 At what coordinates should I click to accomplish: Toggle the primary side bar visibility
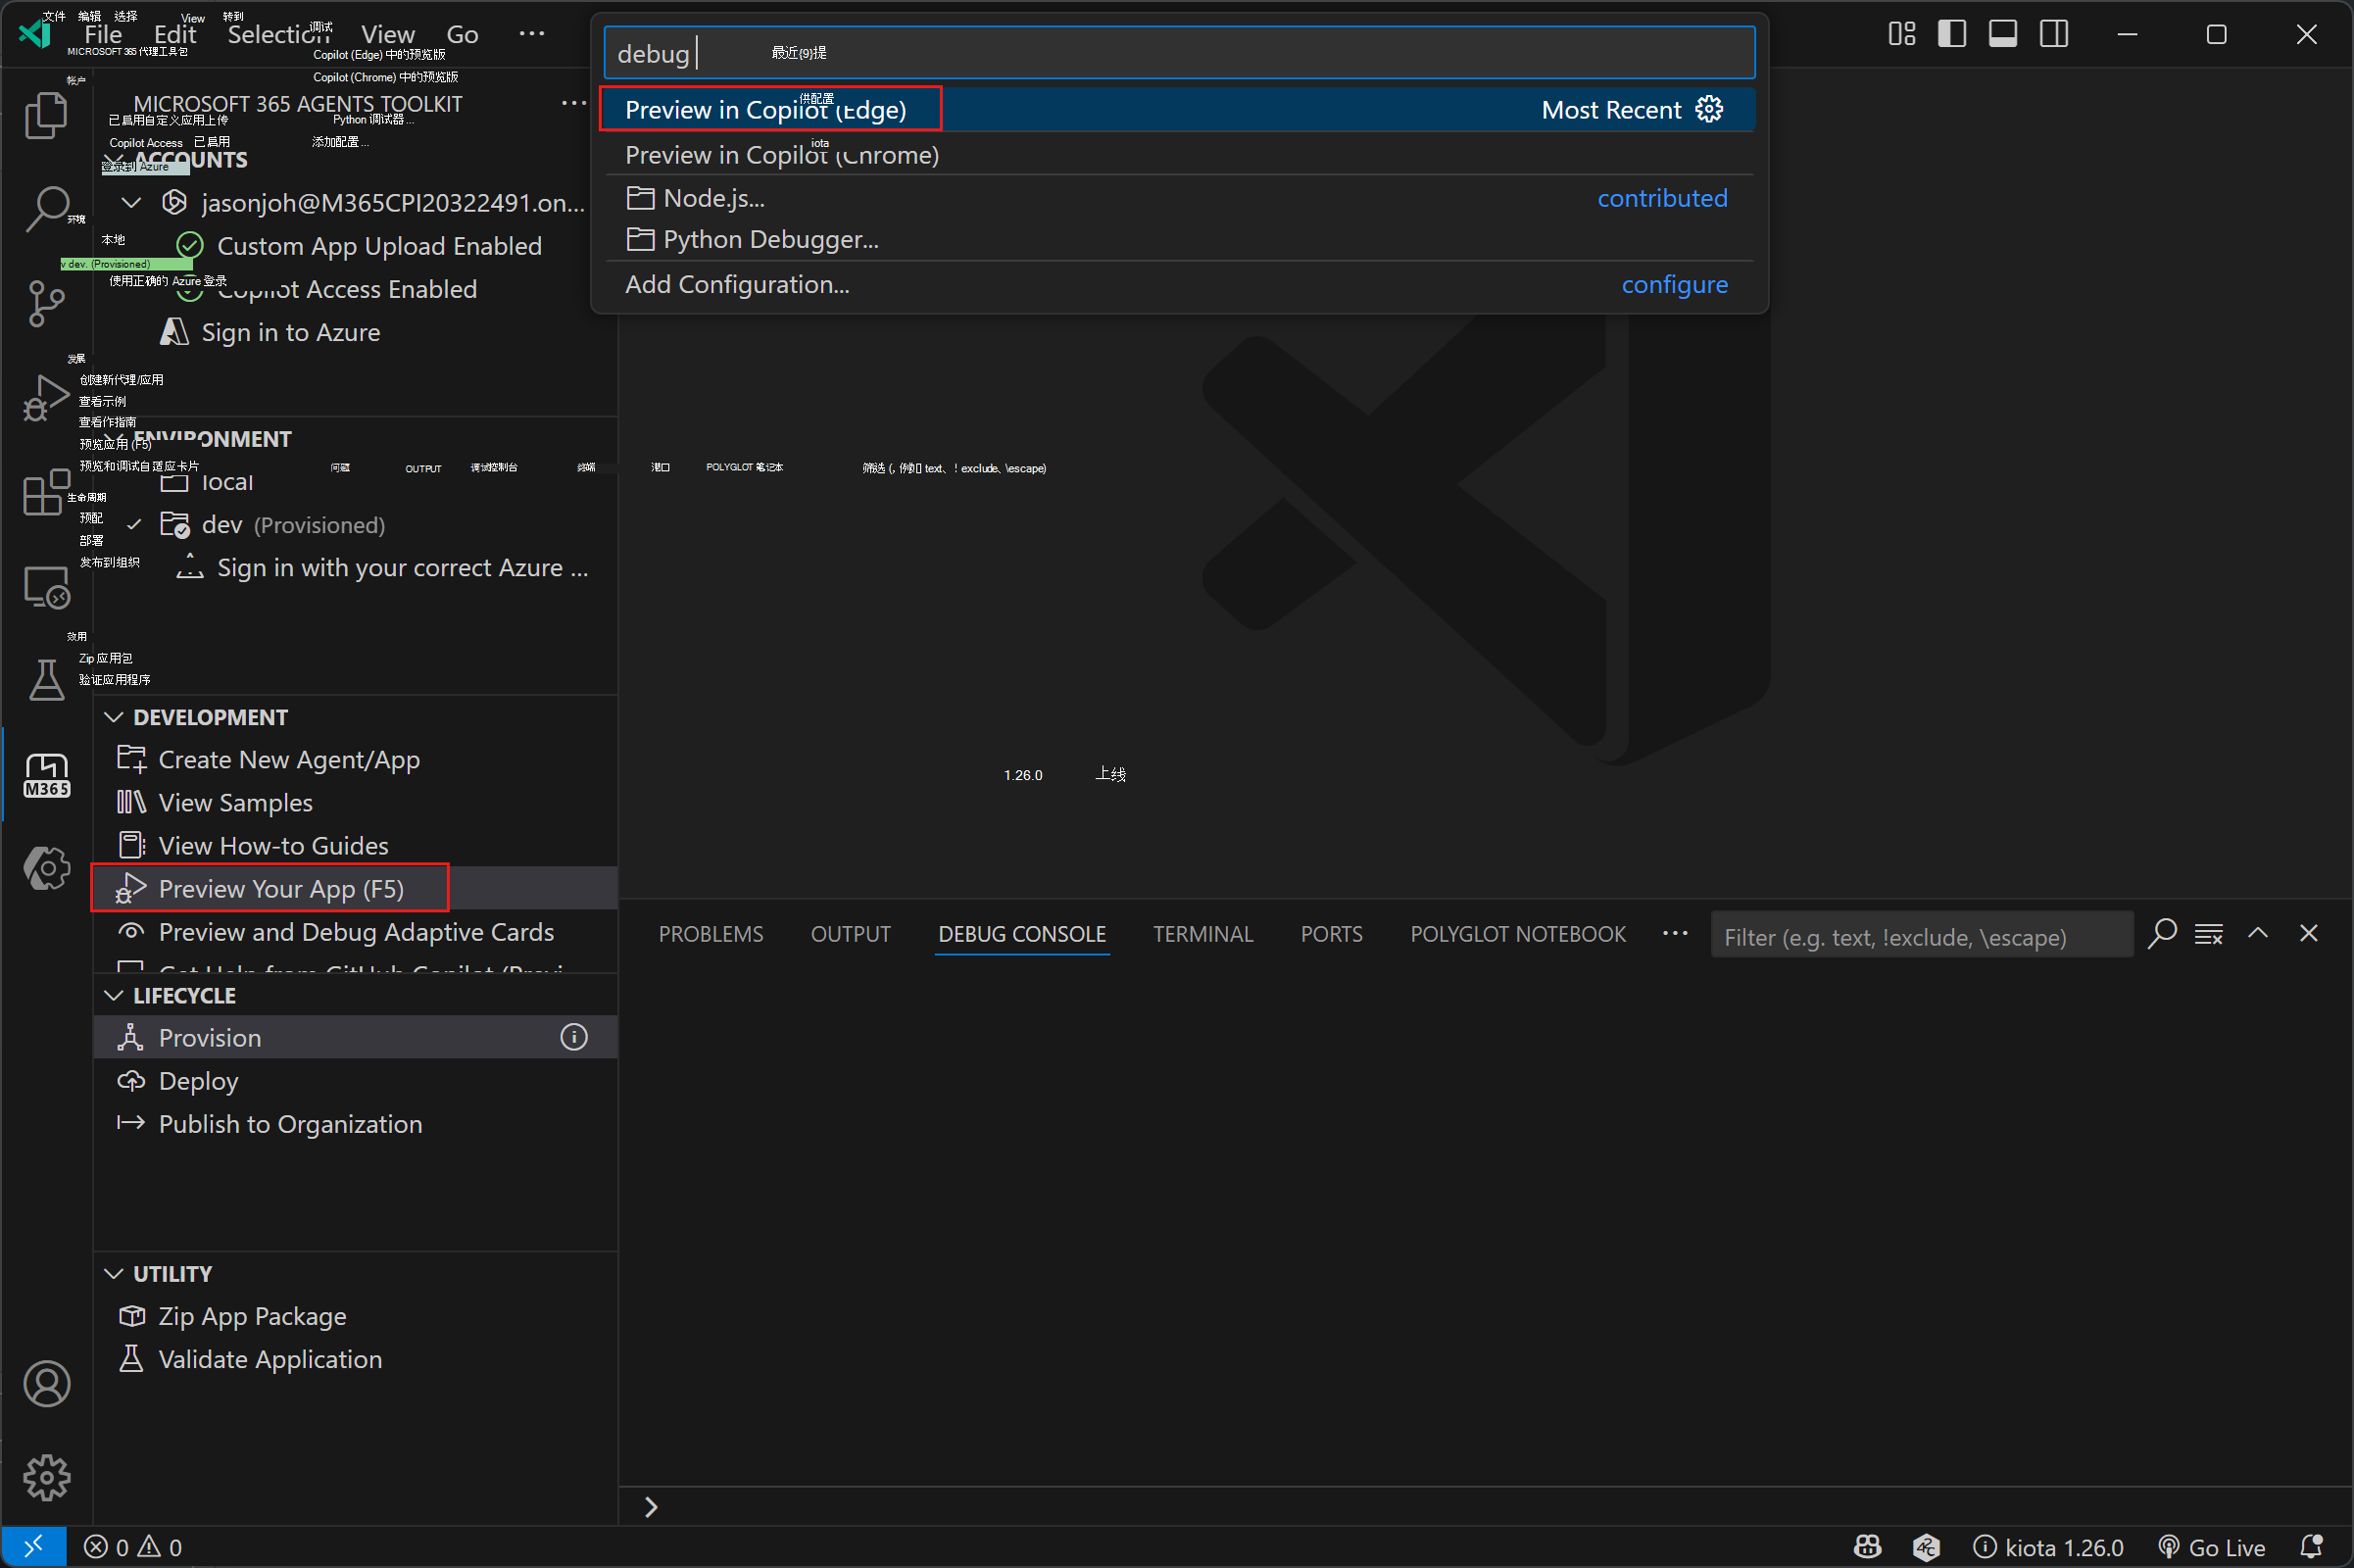[x=1950, y=33]
